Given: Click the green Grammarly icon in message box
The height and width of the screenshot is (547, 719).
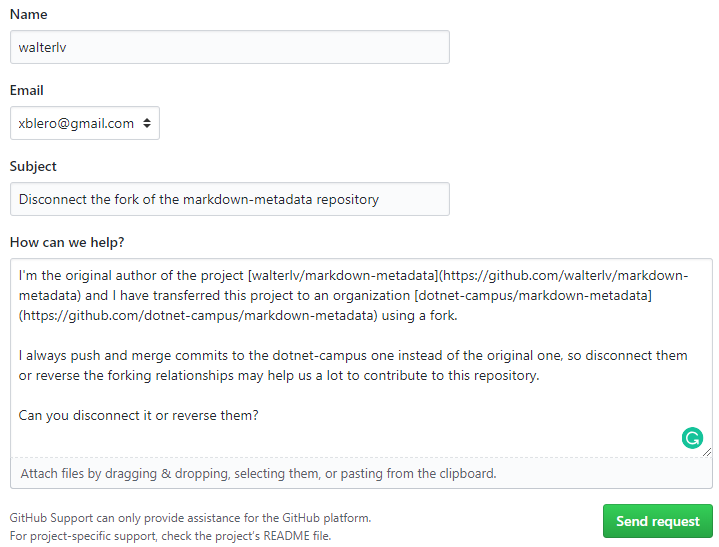Looking at the screenshot, I should click(692, 437).
